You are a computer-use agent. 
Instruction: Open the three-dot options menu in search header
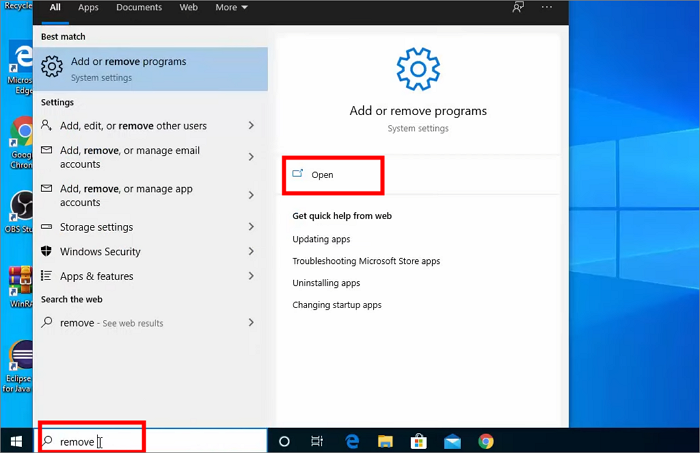pyautogui.click(x=547, y=8)
